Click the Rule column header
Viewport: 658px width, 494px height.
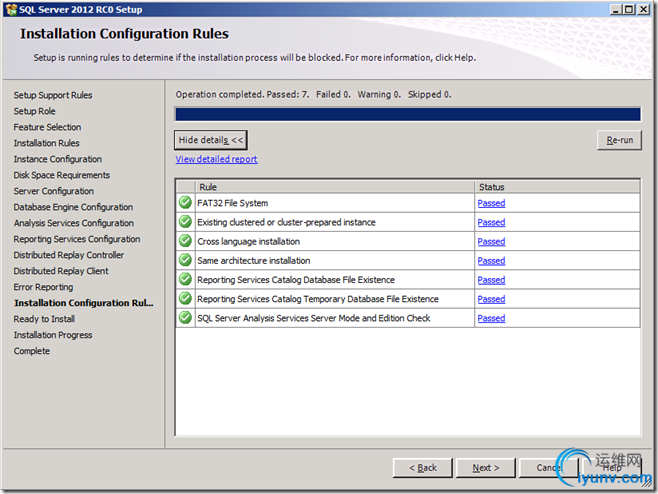point(335,187)
